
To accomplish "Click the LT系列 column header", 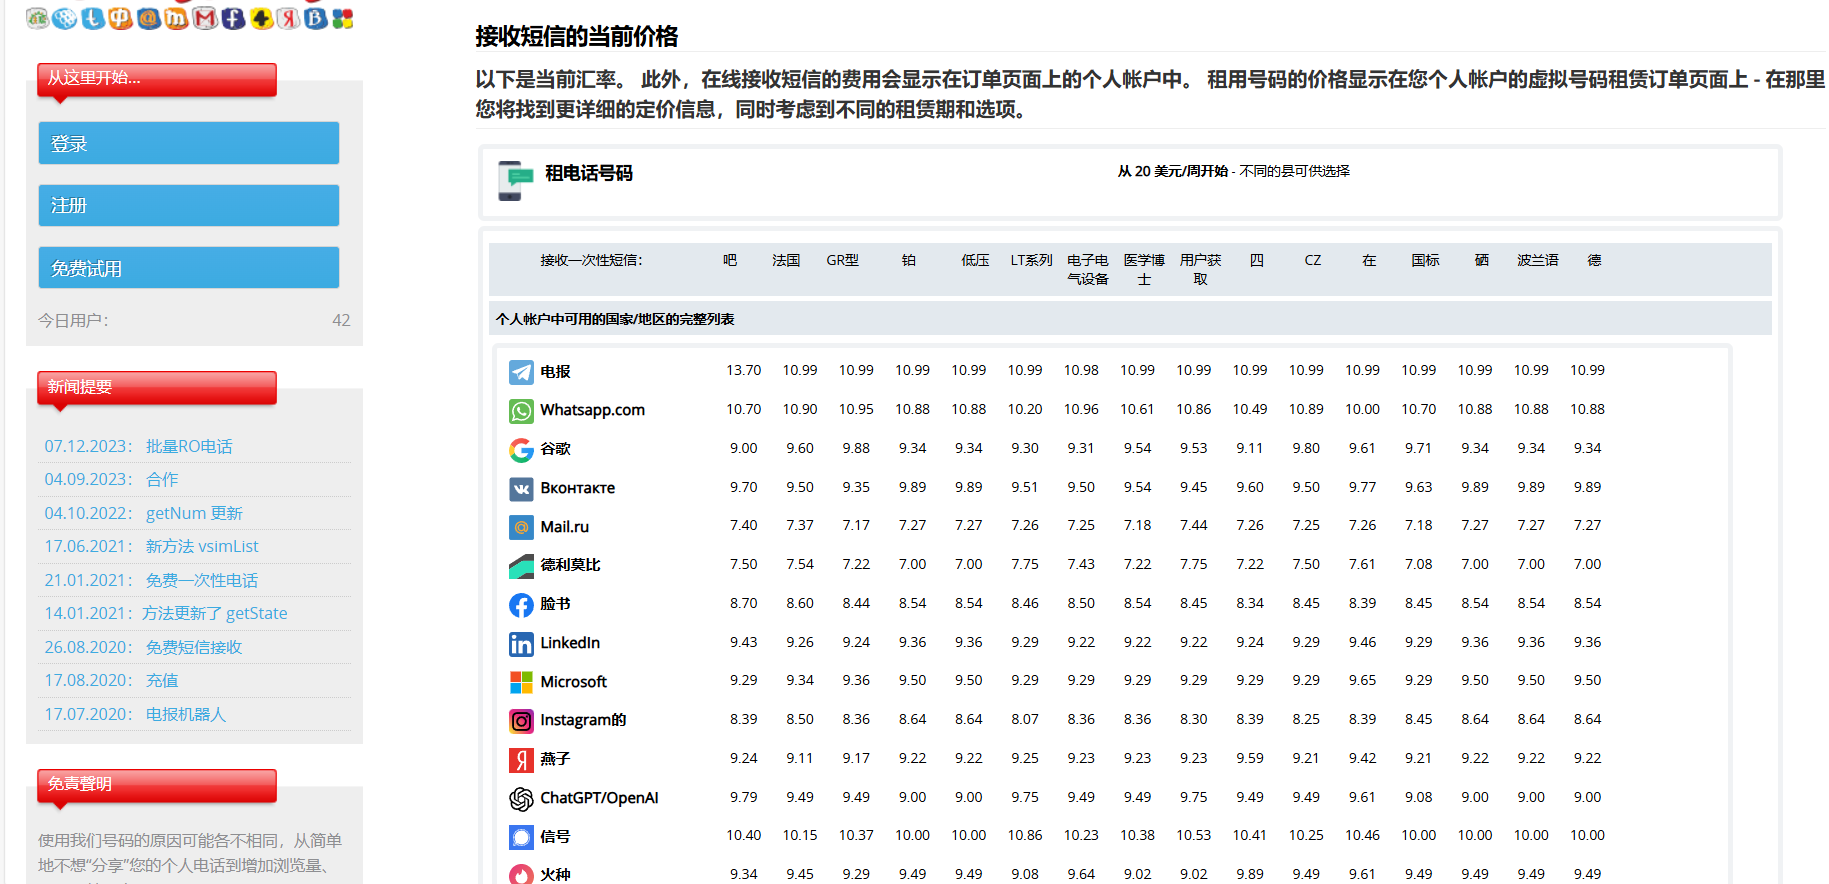I will click(1031, 260).
